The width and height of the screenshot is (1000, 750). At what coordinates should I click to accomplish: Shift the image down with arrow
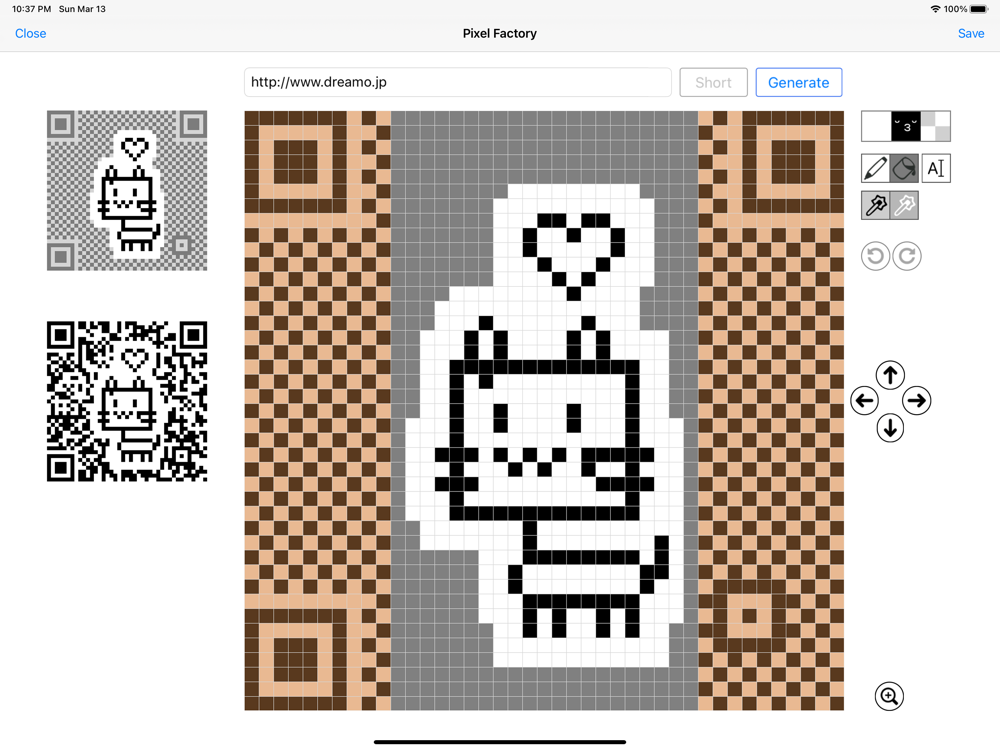coord(890,427)
